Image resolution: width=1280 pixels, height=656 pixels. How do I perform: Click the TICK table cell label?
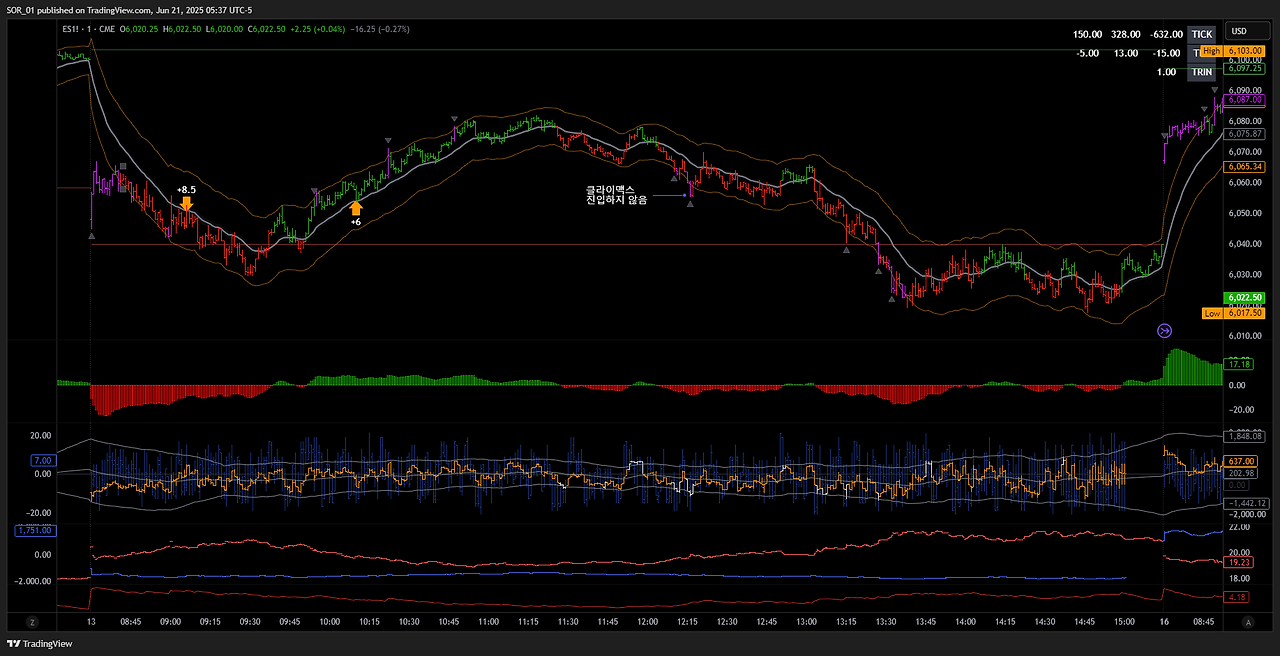(1201, 34)
